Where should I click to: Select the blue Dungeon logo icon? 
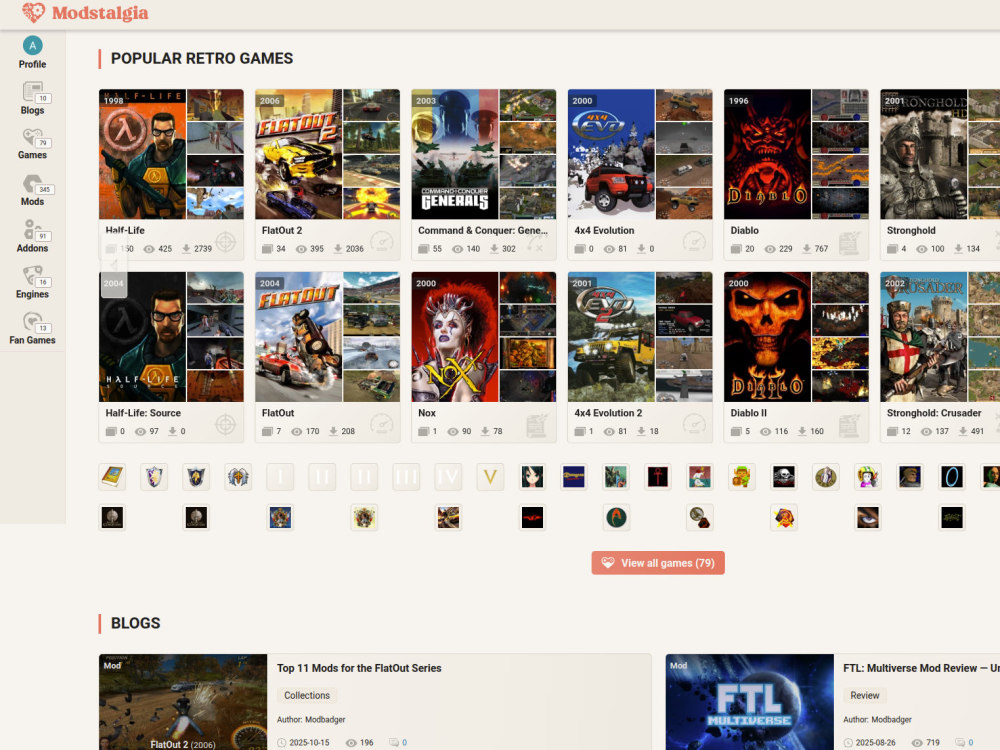574,476
